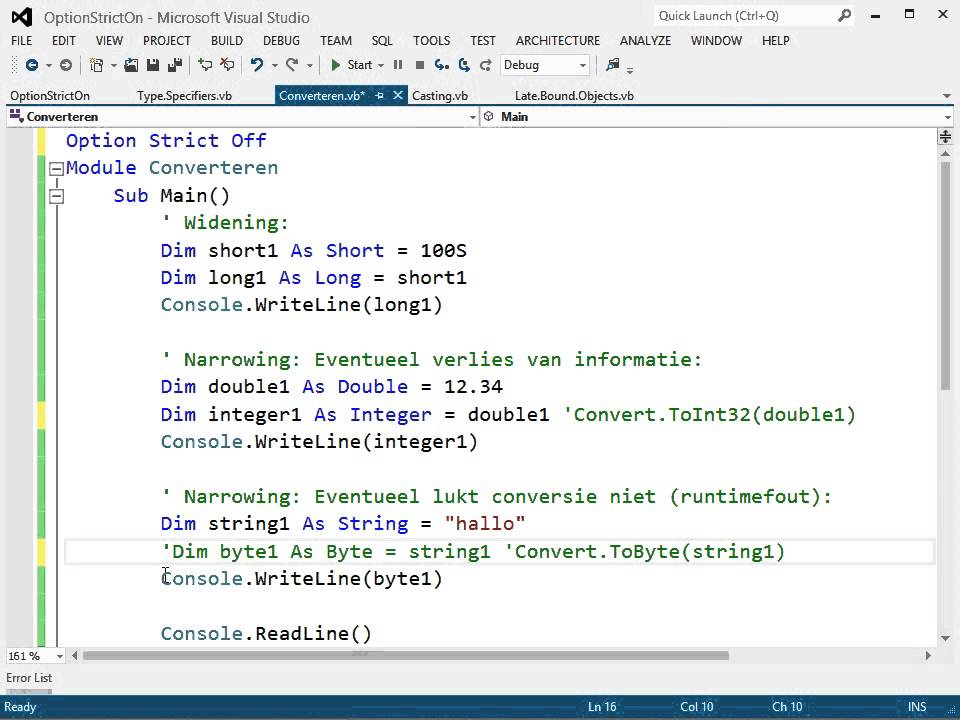Open the Error List panel tab
The height and width of the screenshot is (720, 960).
[29, 678]
